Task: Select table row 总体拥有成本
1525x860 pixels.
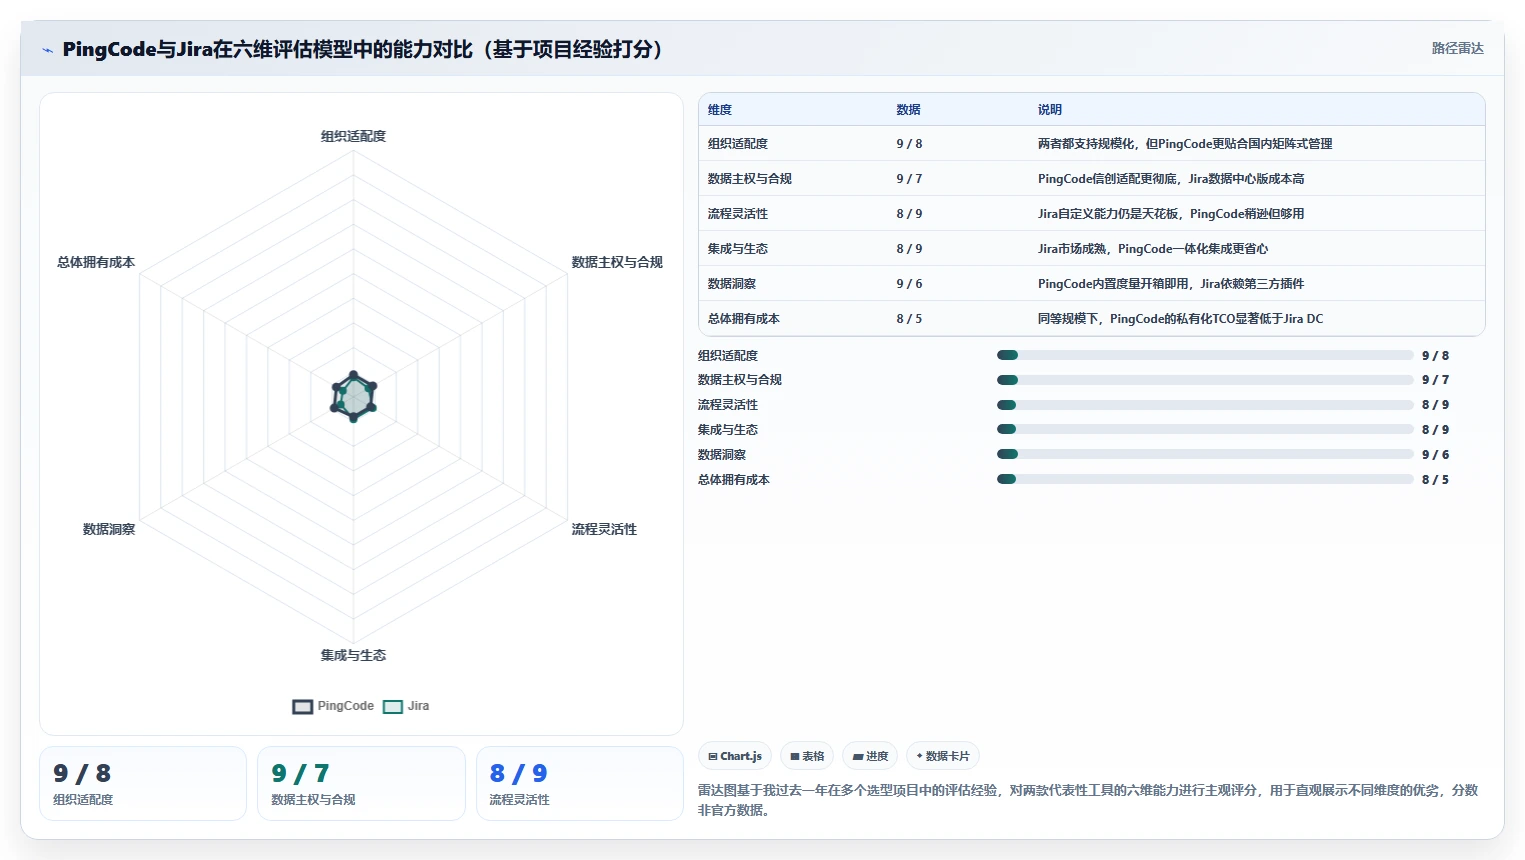Action: 1091,319
